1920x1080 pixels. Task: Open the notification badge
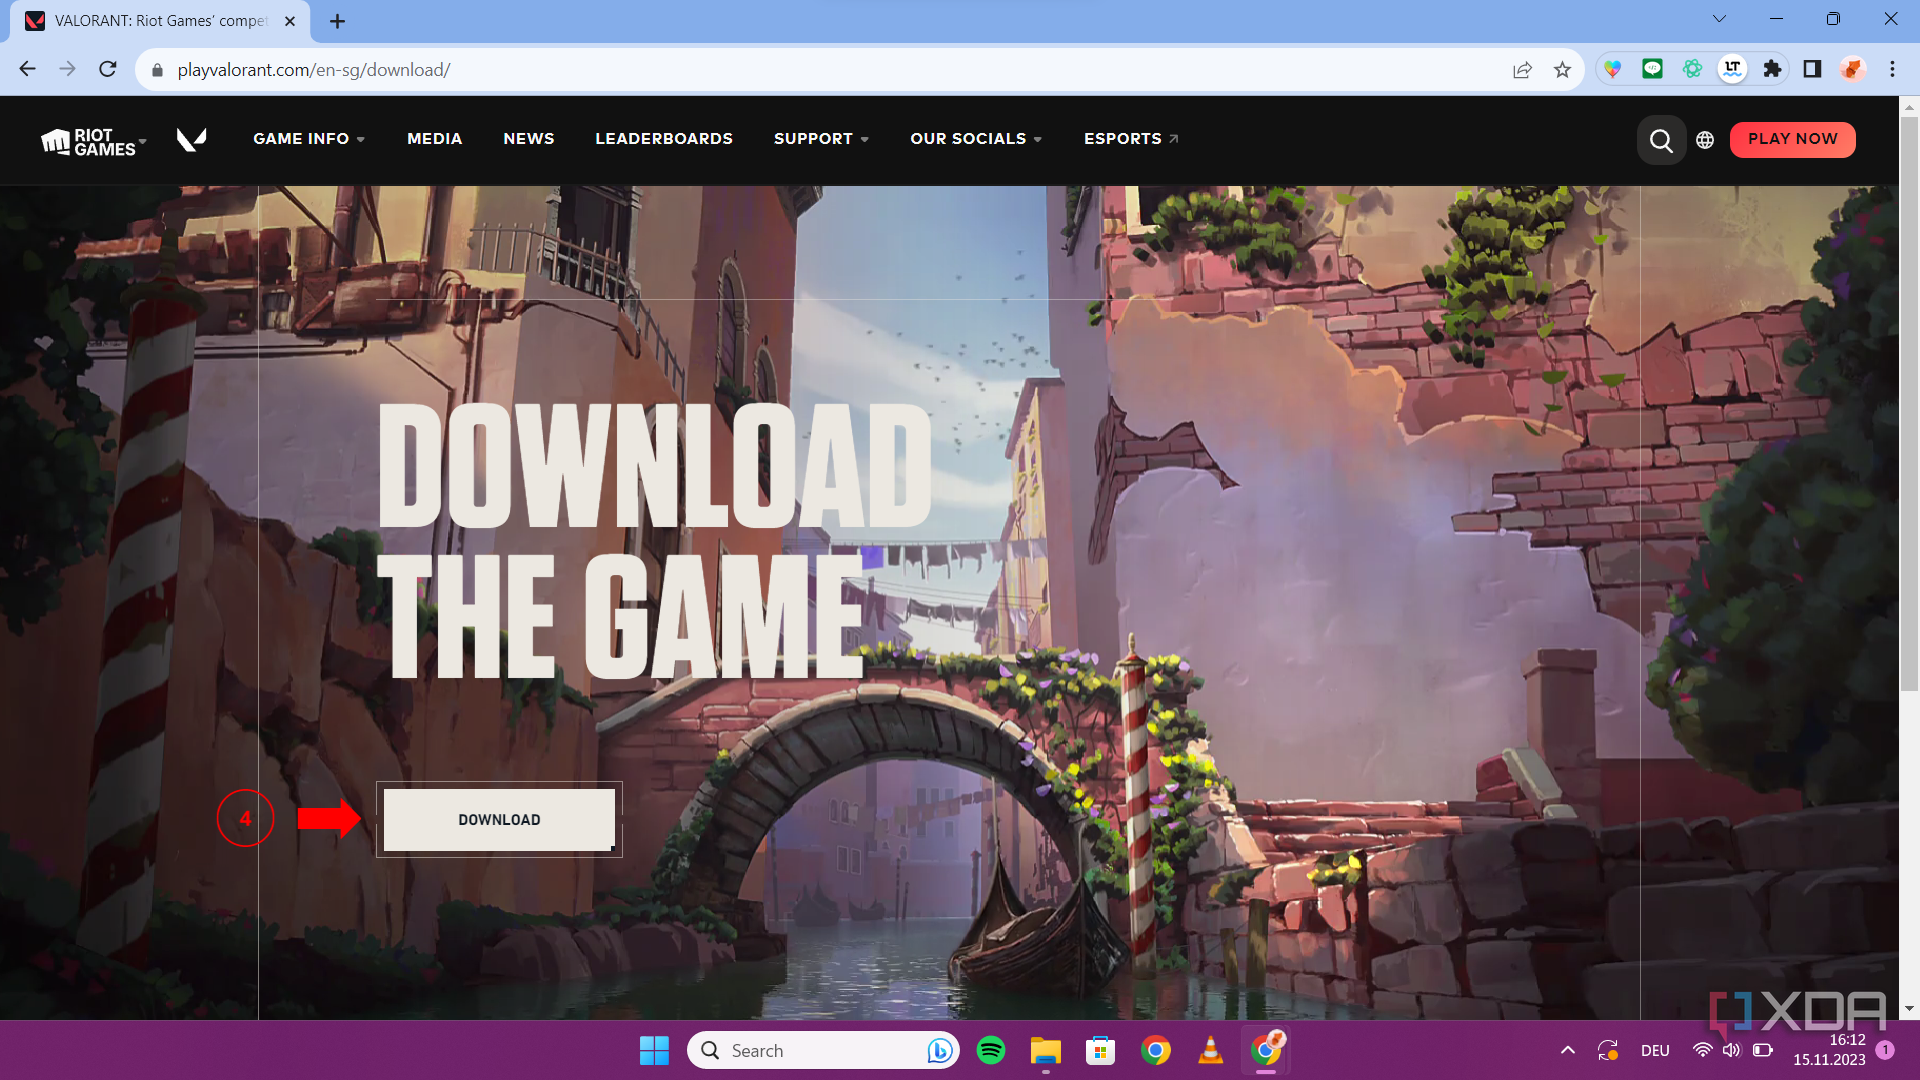(x=1885, y=1050)
